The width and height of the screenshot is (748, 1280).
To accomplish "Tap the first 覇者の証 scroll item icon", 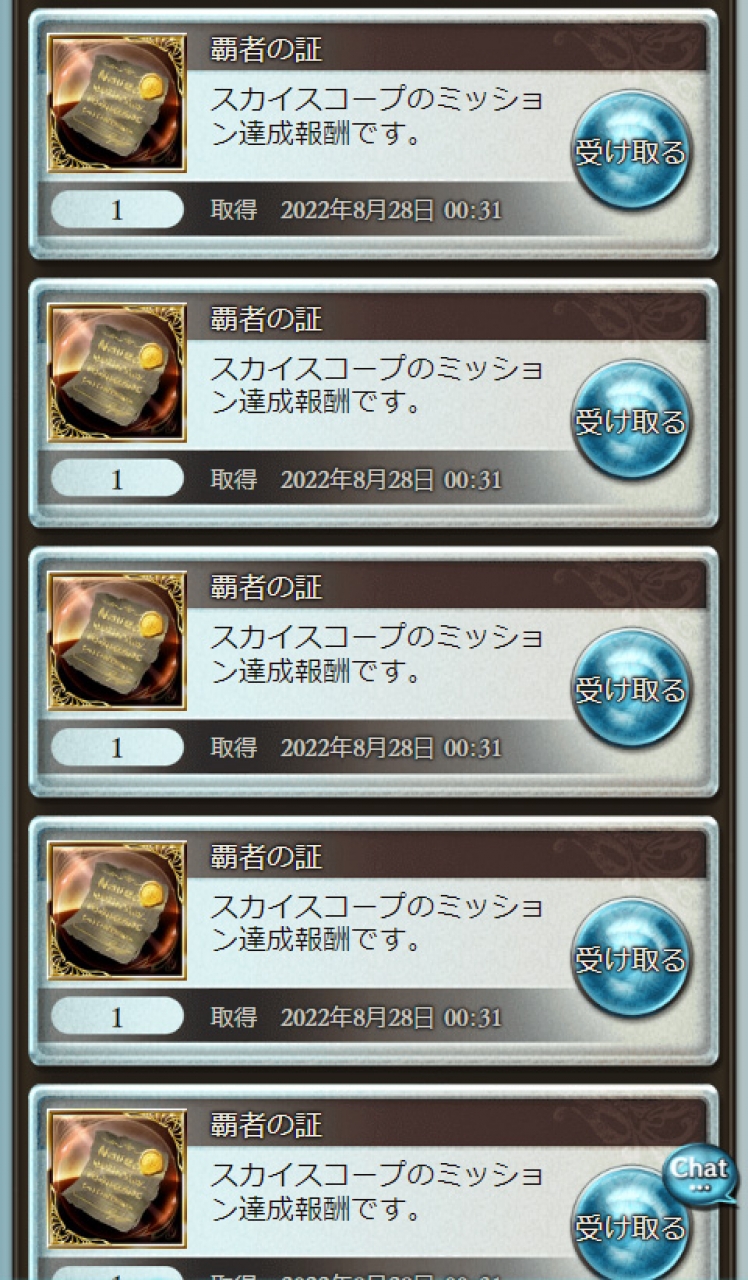I will tap(117, 103).
